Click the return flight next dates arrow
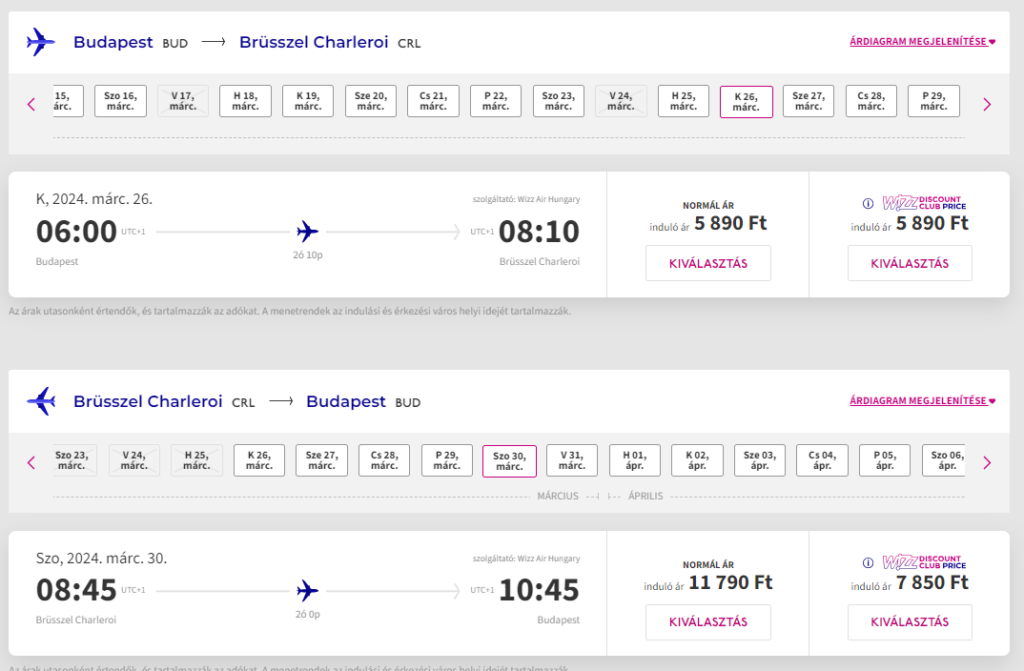Screen dimensions: 1024x671 pyautogui.click(x=987, y=463)
